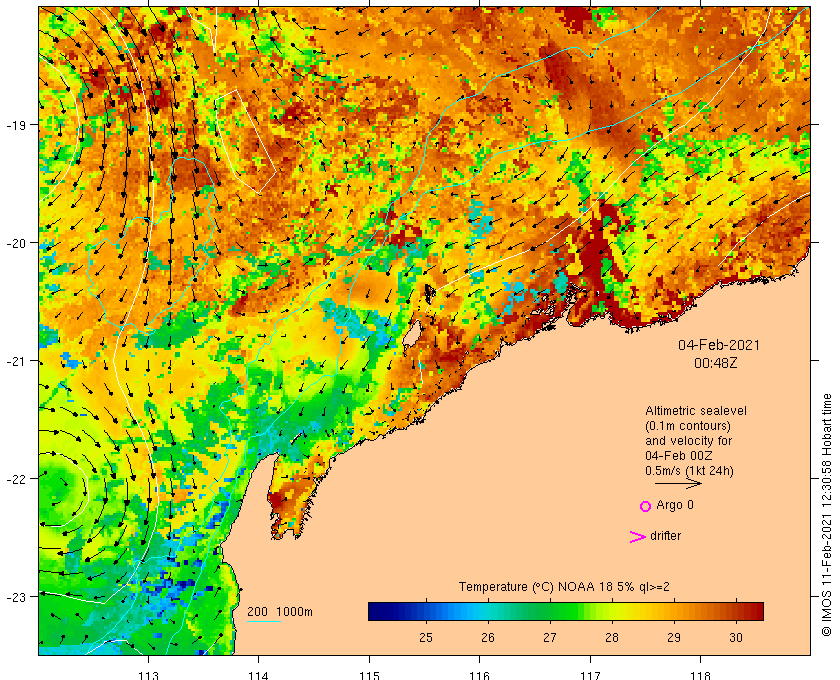Click the 'and velocity for' legend line
This screenshot has width=840, height=680.
(x=688, y=441)
